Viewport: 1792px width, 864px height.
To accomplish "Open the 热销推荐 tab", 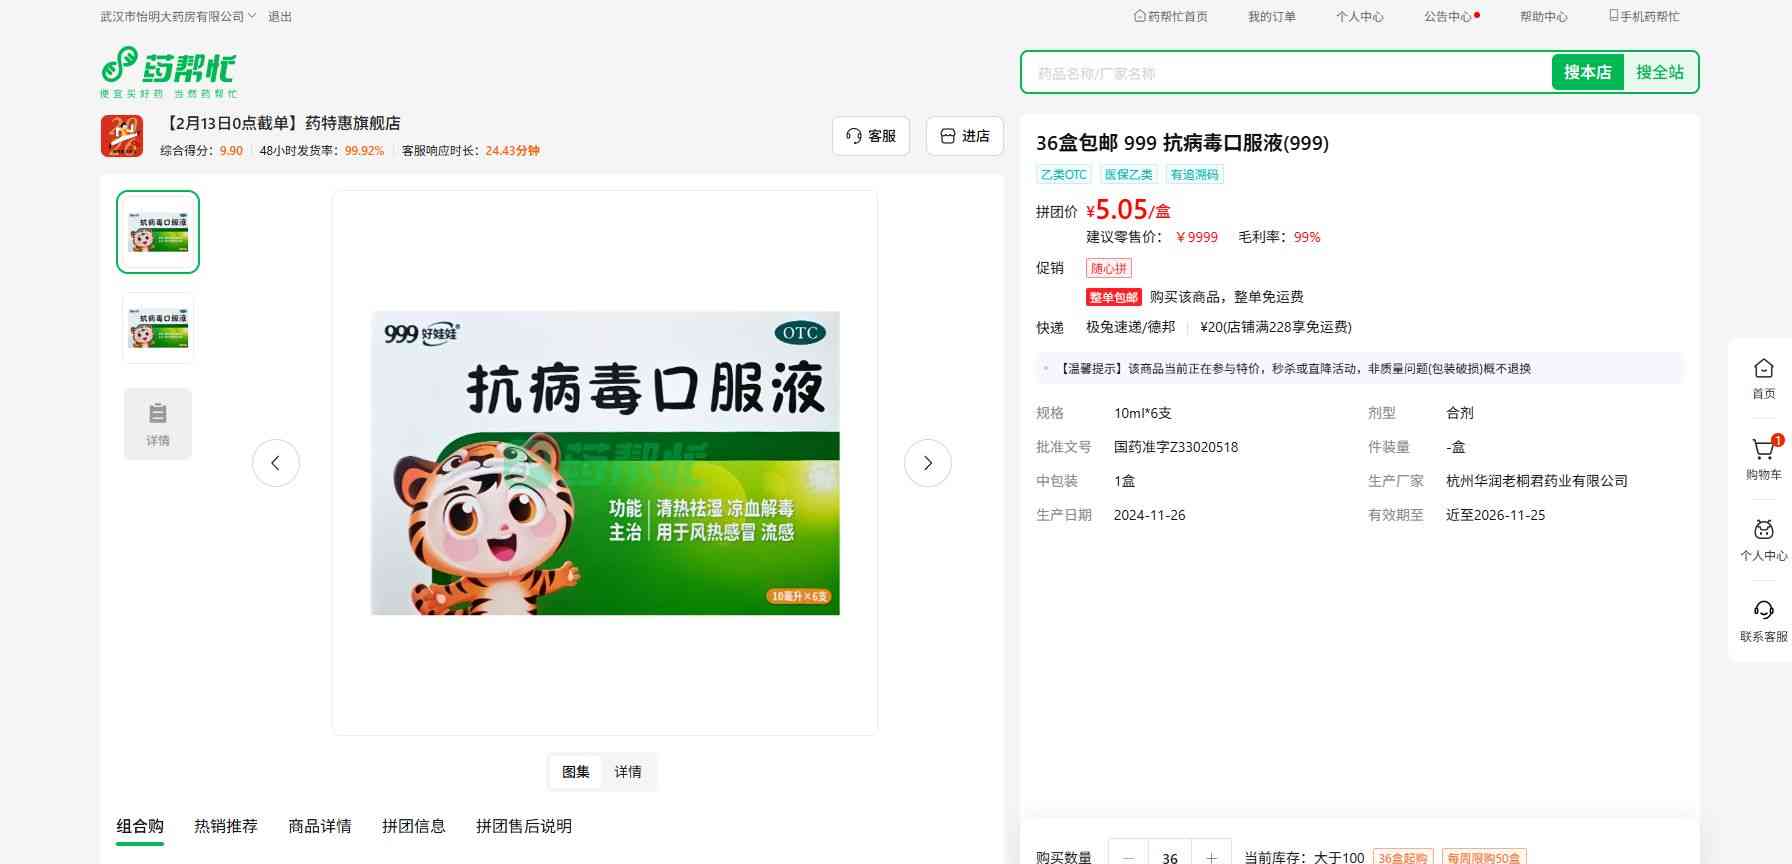I will pos(226,826).
